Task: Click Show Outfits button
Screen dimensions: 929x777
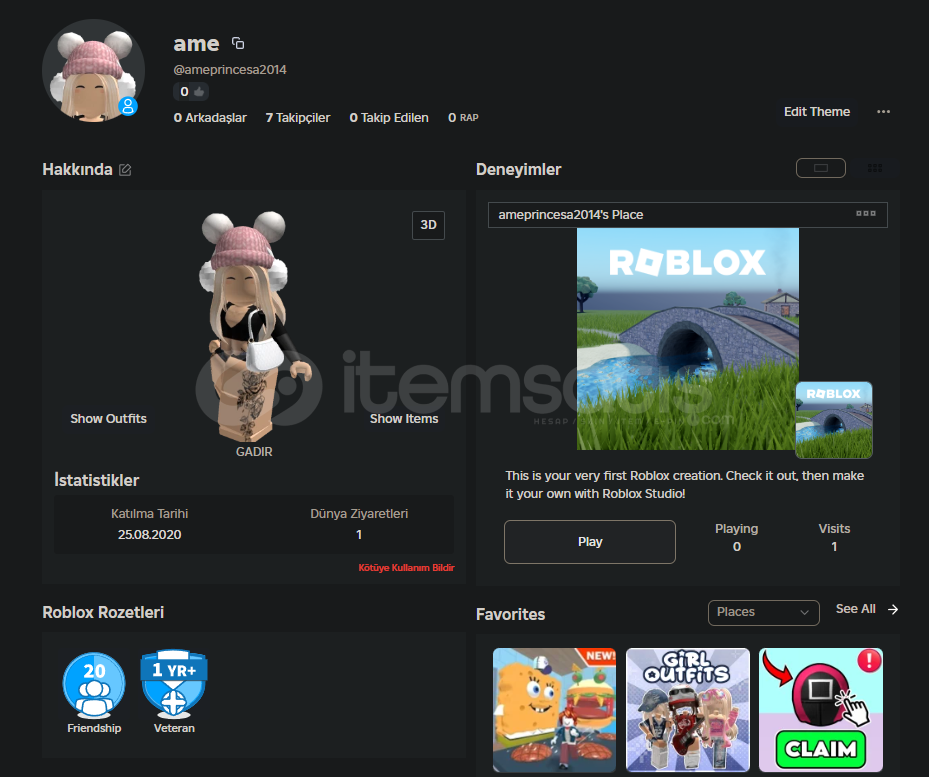Action: pos(108,418)
